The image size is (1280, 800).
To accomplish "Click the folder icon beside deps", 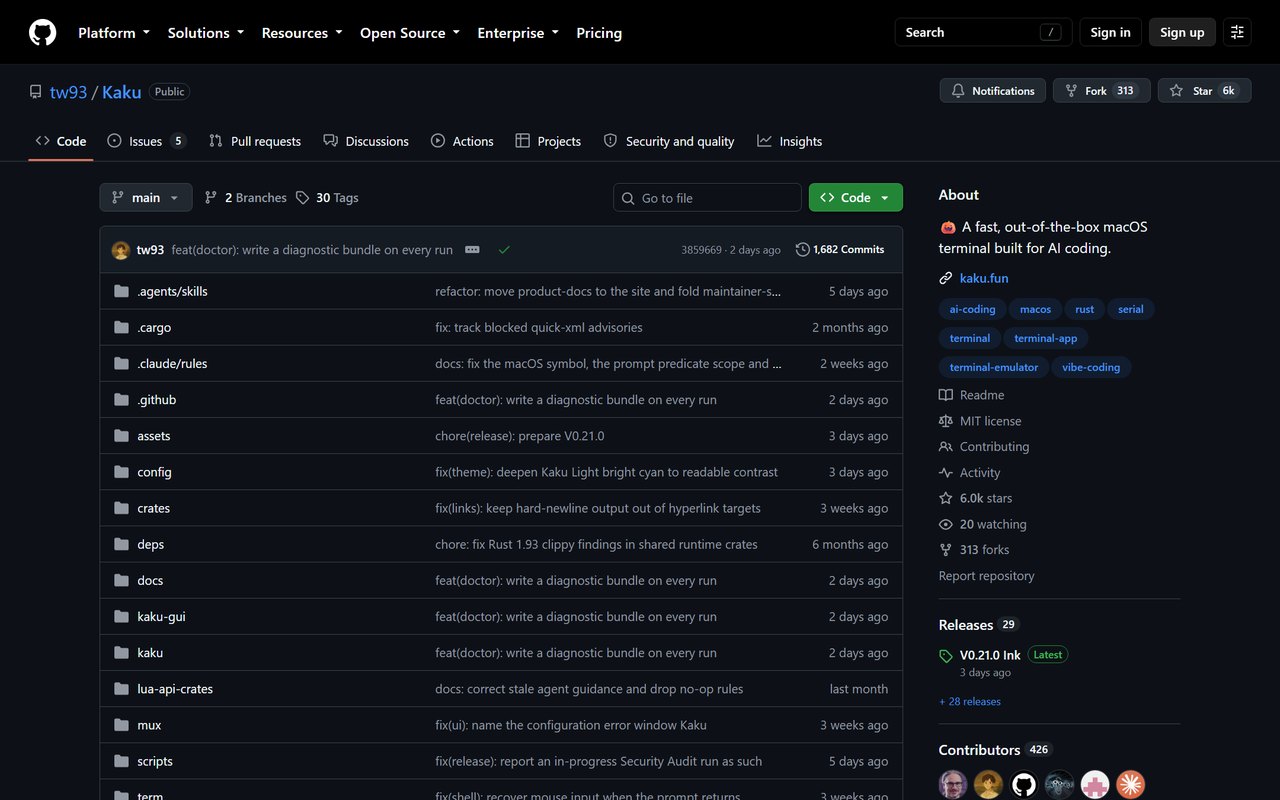I will [122, 544].
